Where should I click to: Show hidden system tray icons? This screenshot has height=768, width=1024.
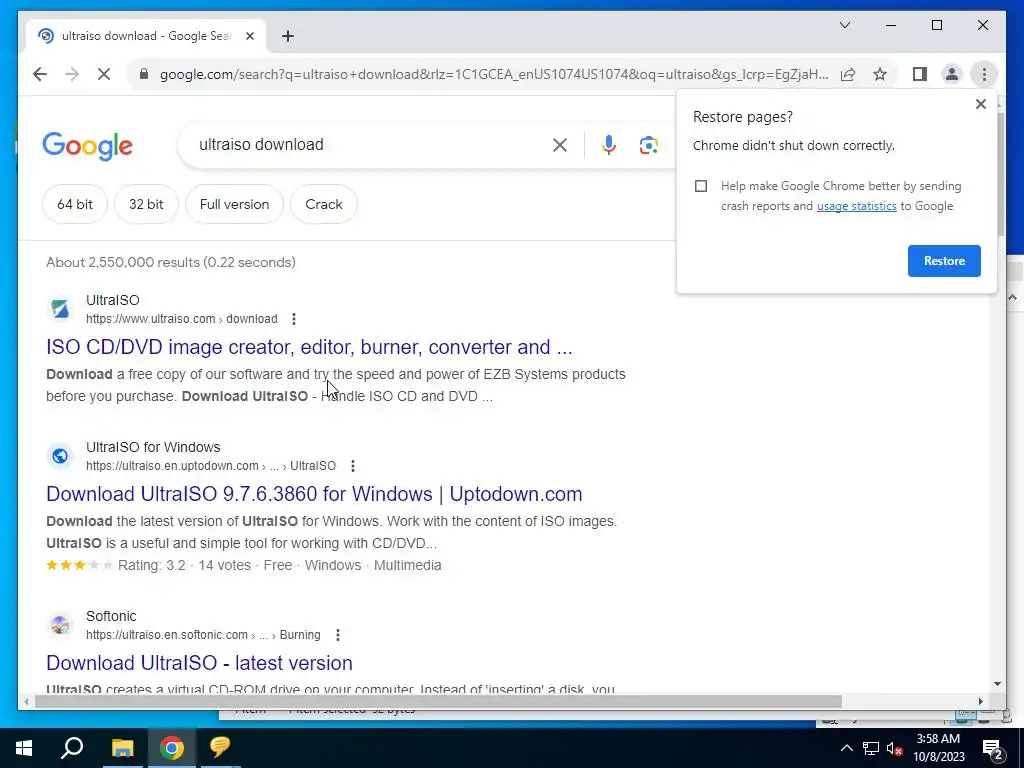tap(846, 748)
